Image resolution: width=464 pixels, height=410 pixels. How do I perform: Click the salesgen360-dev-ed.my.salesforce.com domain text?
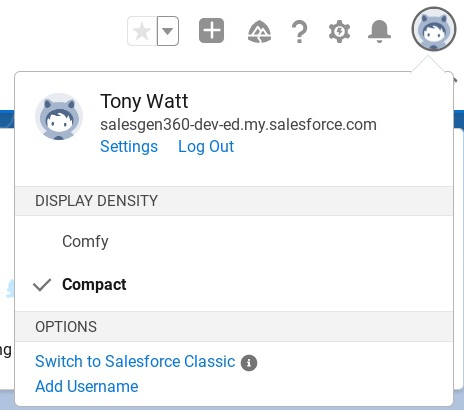point(238,125)
